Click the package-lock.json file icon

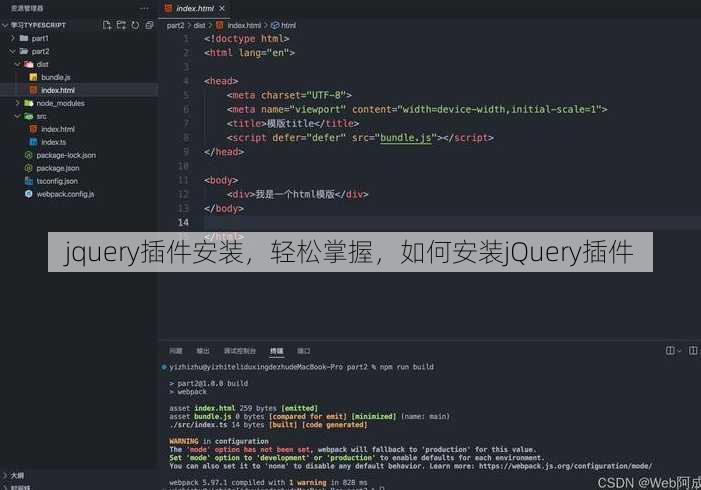click(29, 155)
